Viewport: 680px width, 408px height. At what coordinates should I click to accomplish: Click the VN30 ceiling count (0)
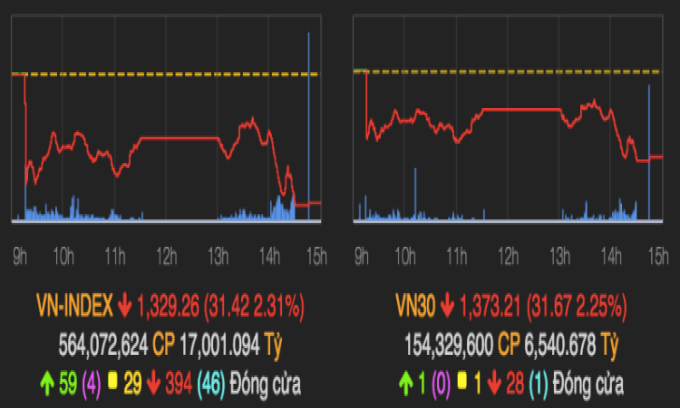click(x=441, y=385)
